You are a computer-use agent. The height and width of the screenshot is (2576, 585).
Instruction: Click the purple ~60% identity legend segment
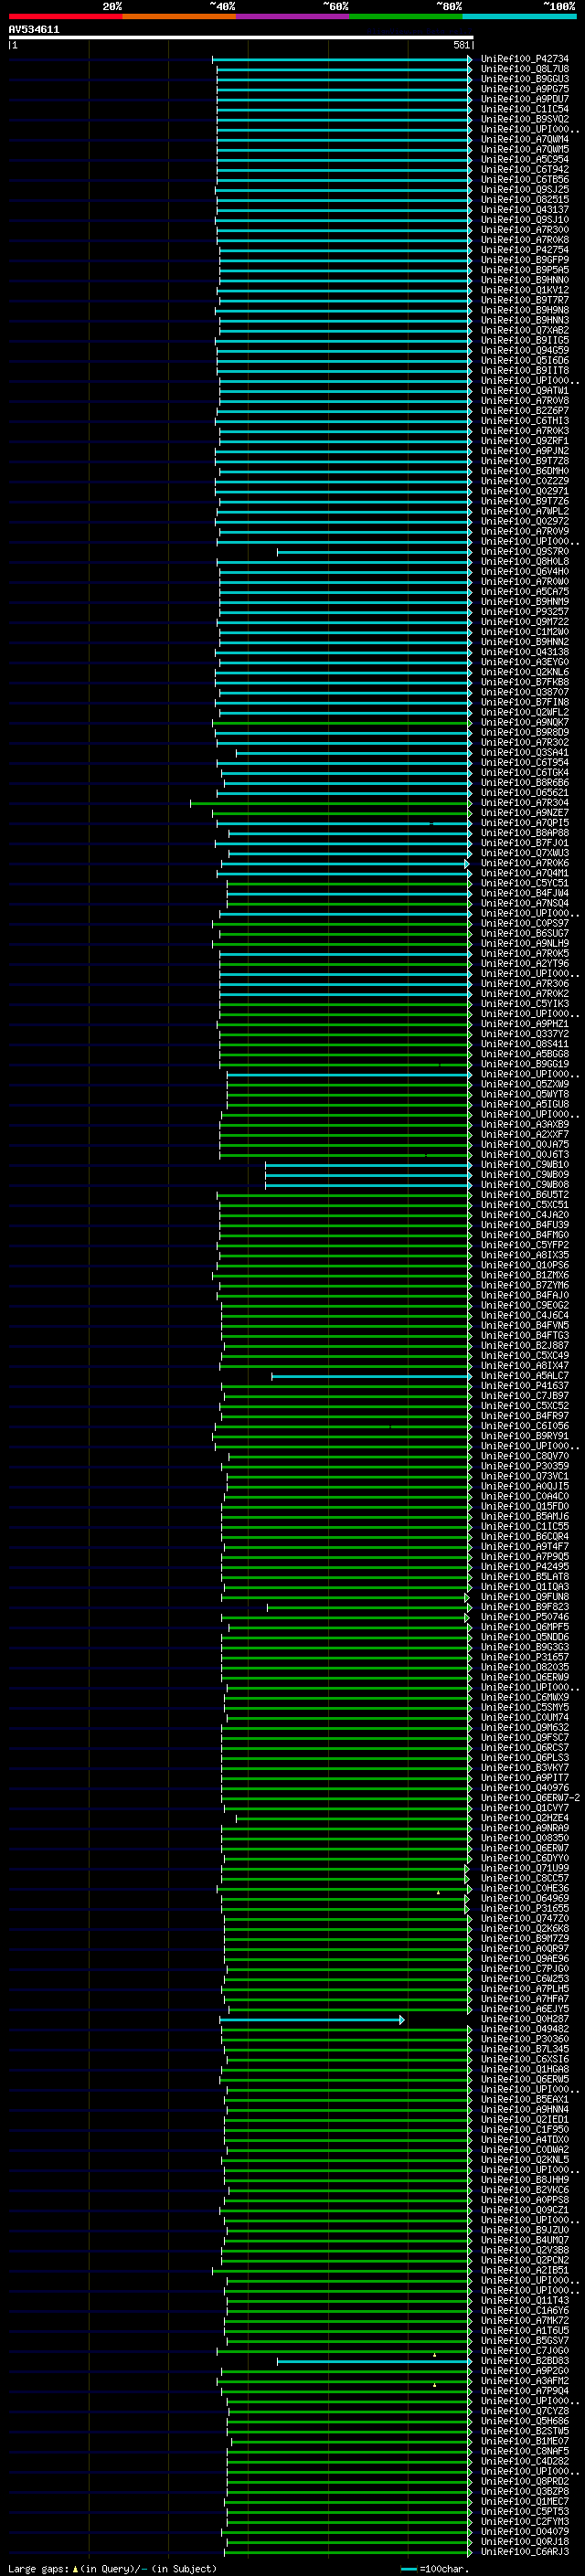click(292, 16)
